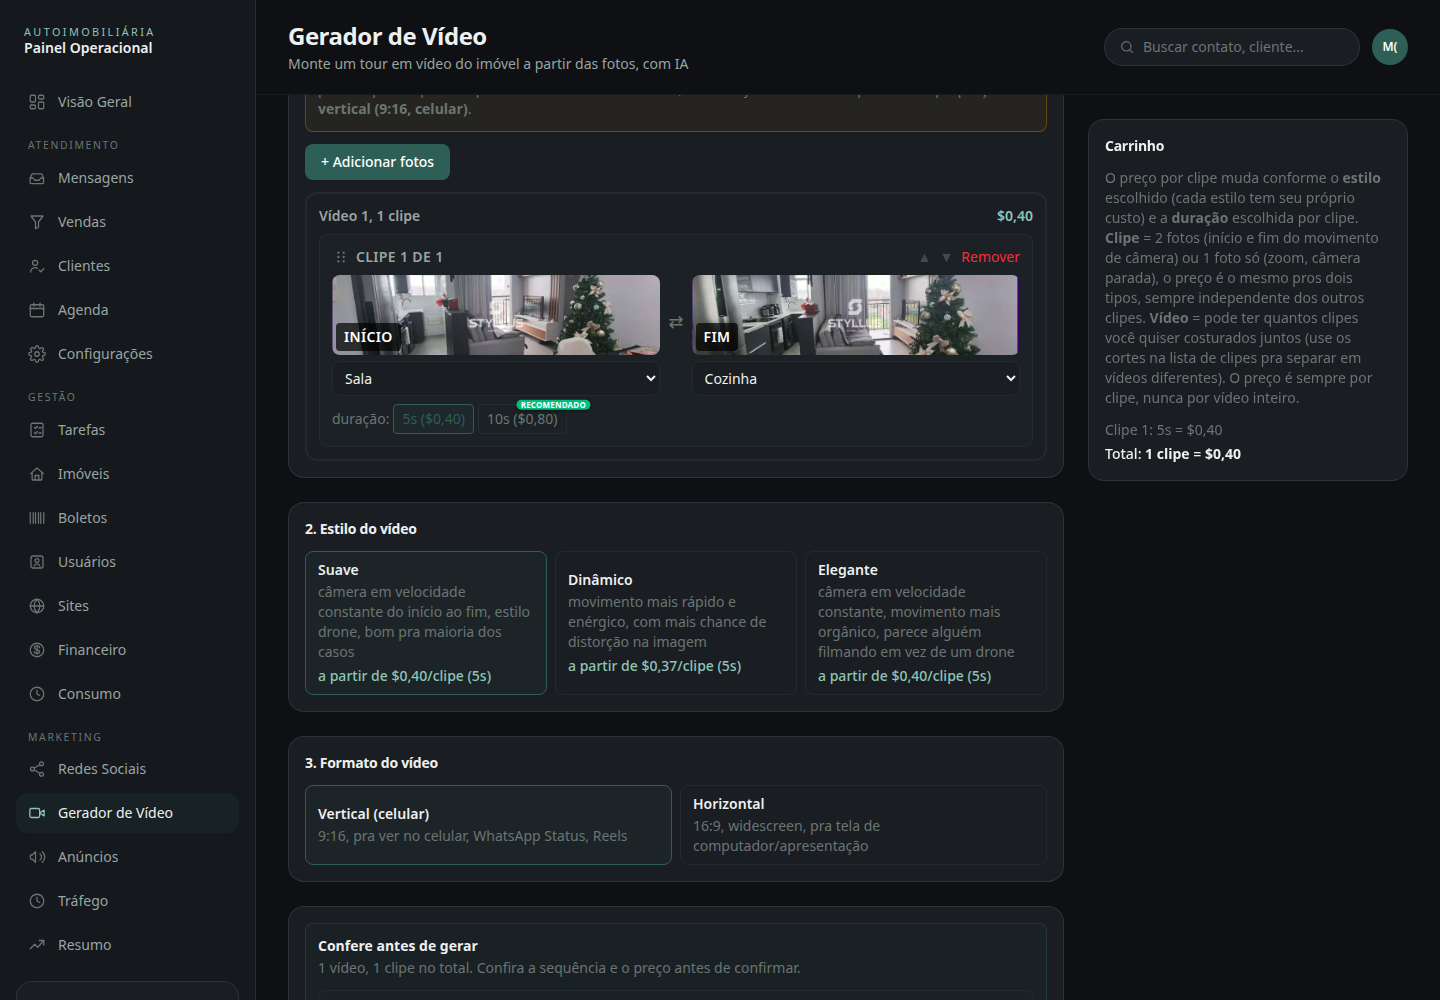Click the user avatar in header

(1390, 47)
